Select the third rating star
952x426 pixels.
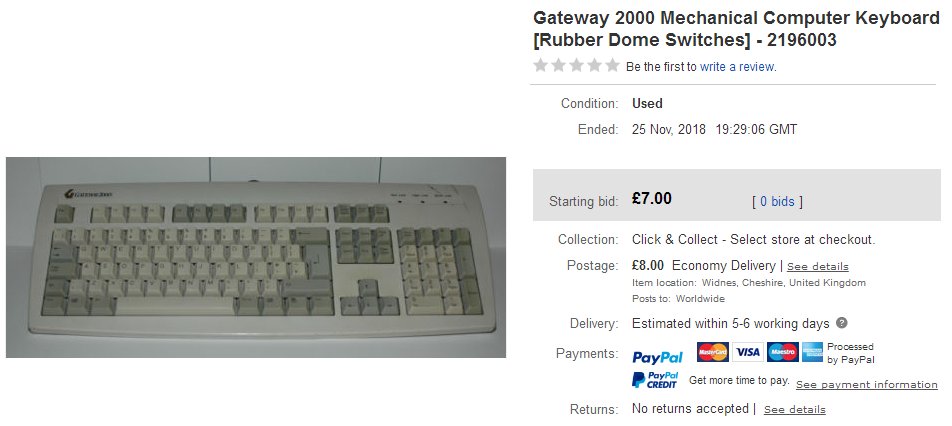coord(577,66)
